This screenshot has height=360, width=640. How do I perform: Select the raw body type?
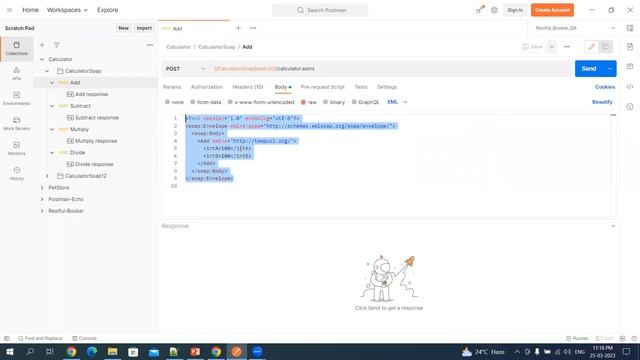pyautogui.click(x=309, y=102)
